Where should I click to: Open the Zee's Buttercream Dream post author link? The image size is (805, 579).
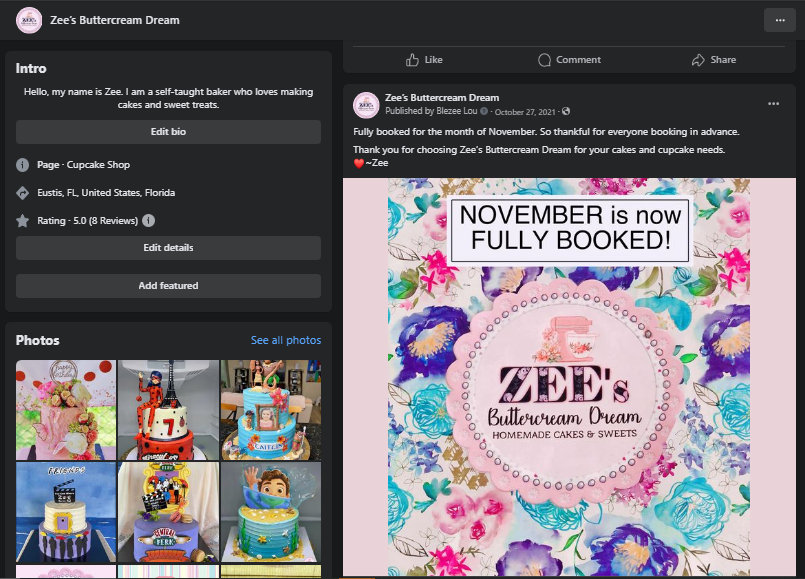(x=442, y=98)
